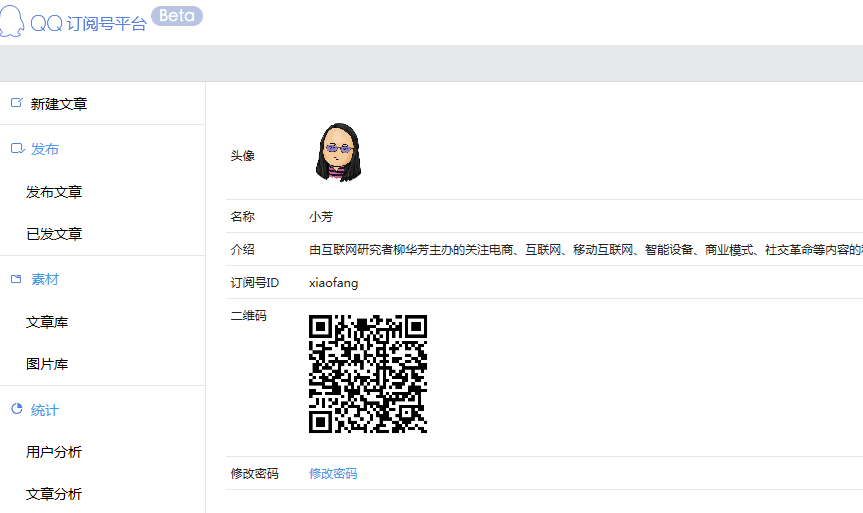The image size is (863, 513).
Task: Click the 素材 folder icon
Action: [17, 279]
